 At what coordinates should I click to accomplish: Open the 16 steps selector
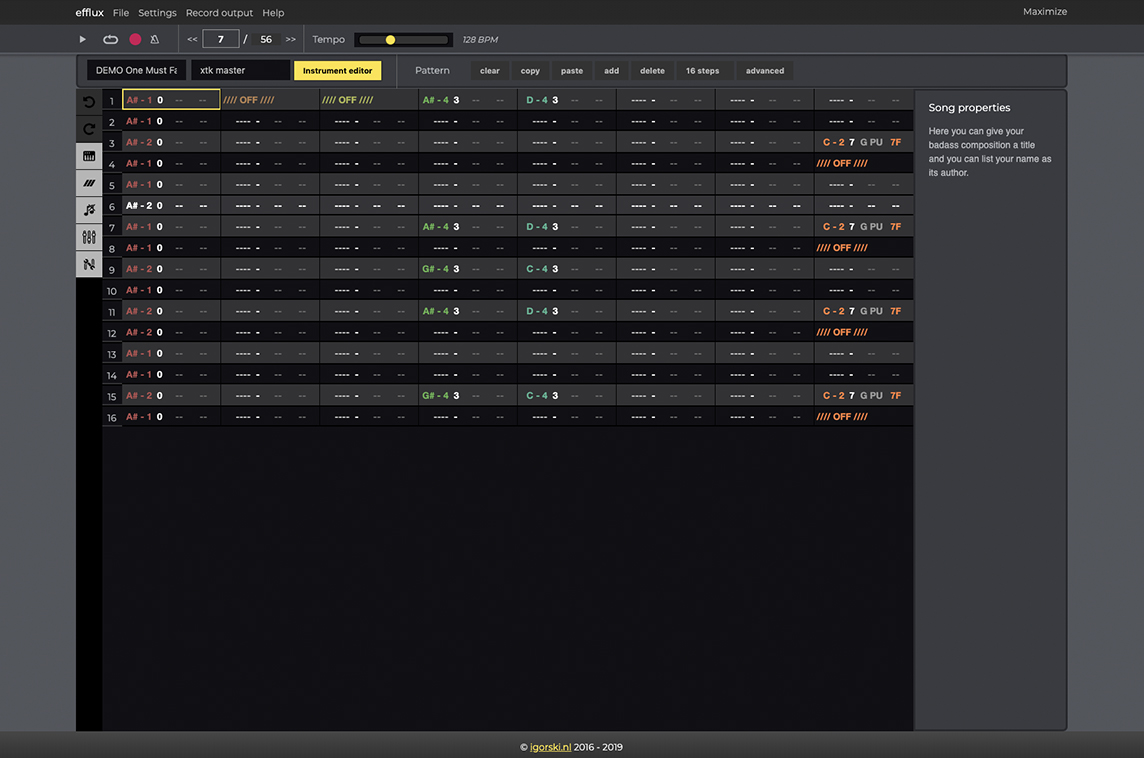click(x=703, y=71)
